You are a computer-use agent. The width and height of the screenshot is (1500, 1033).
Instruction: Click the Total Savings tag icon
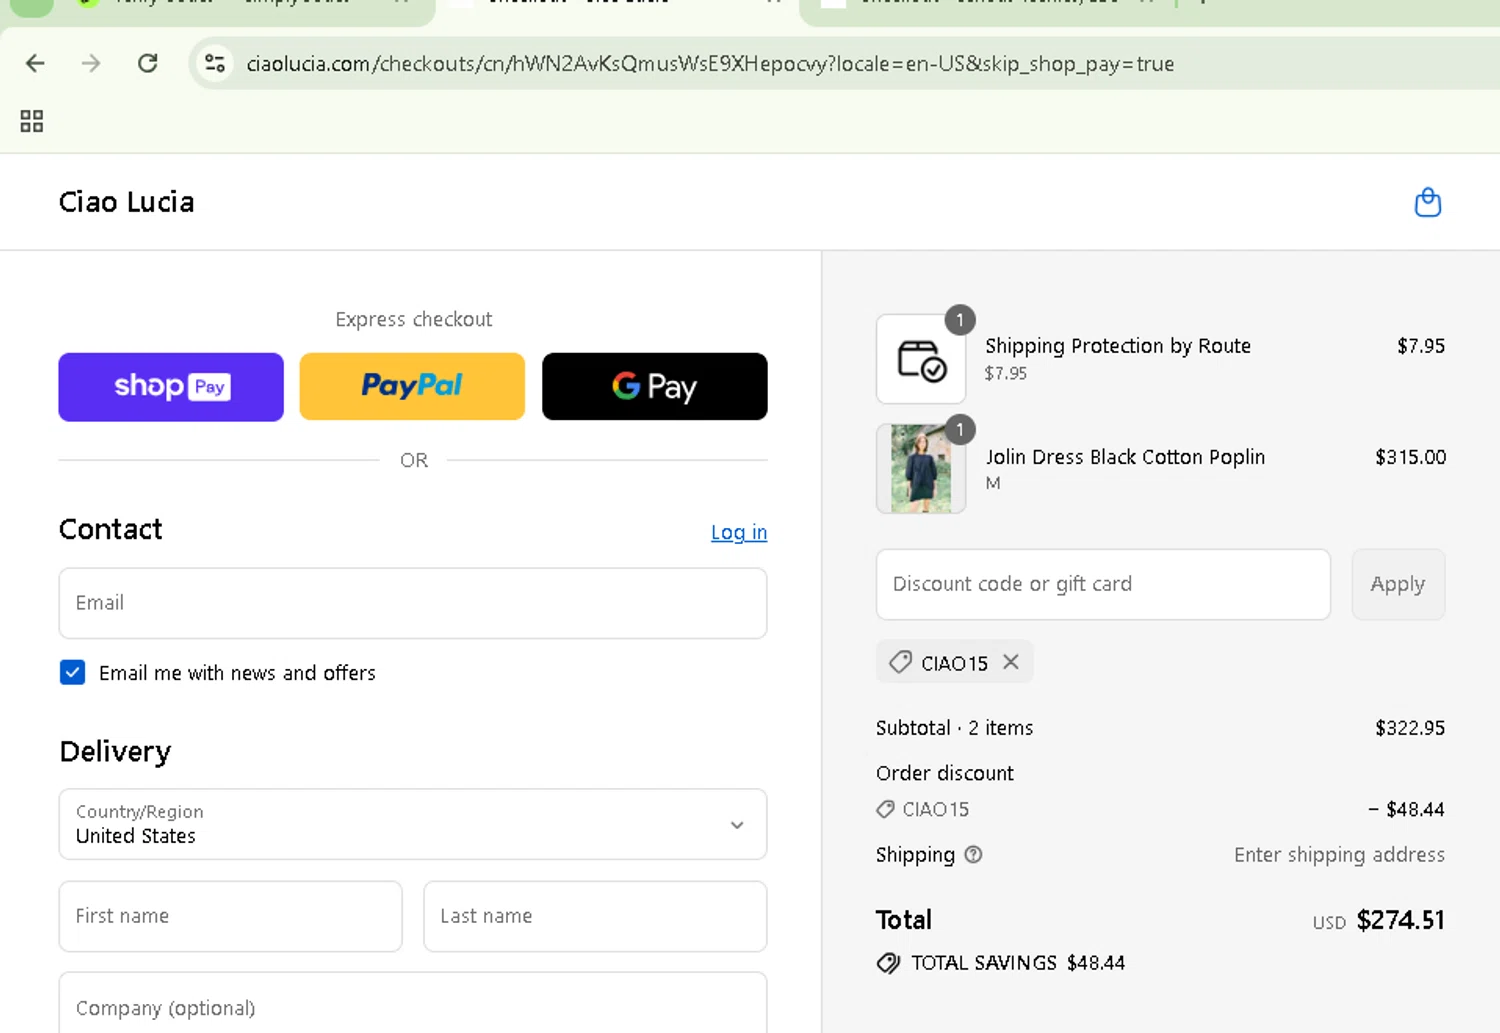click(888, 963)
